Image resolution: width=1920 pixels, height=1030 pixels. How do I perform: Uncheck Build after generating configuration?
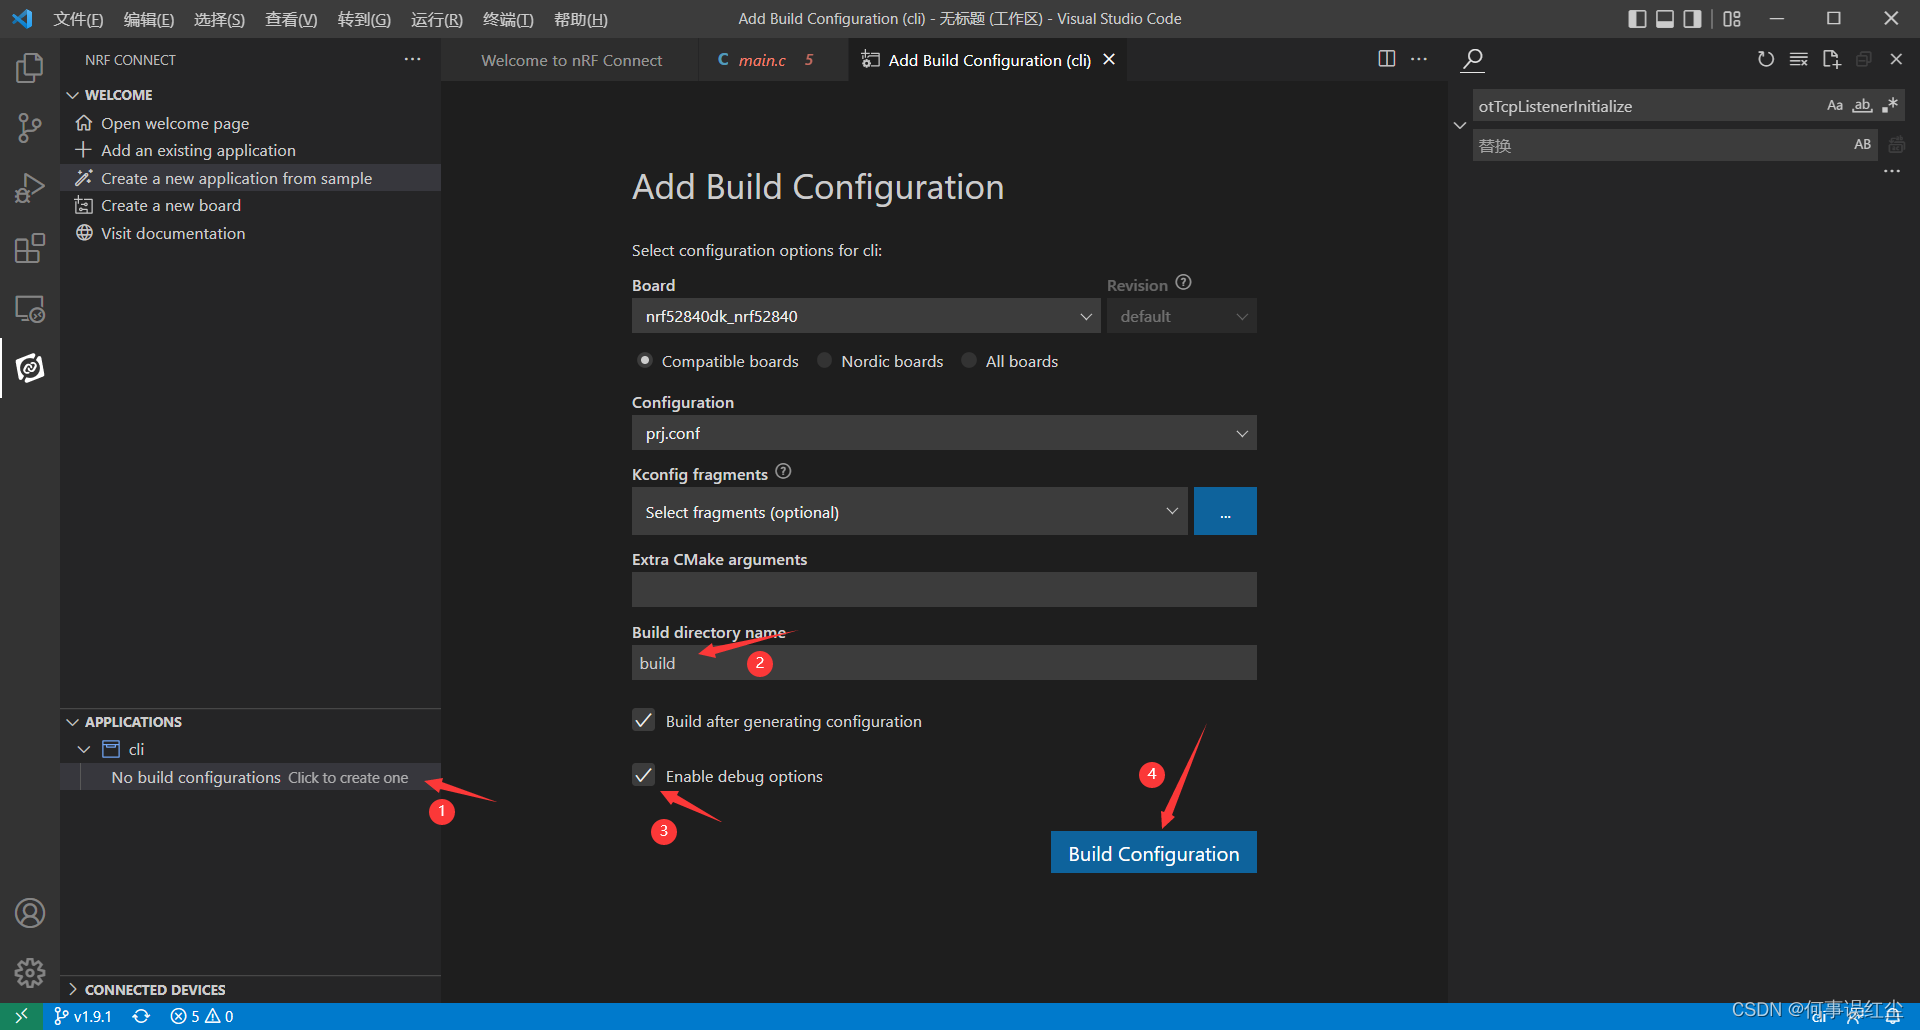(644, 720)
